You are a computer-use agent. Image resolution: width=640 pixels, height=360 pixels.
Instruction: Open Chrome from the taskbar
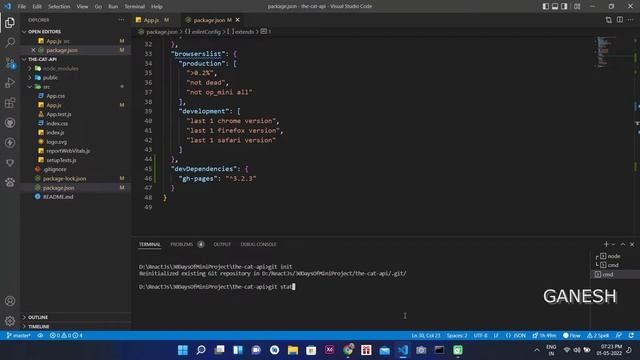coord(348,350)
